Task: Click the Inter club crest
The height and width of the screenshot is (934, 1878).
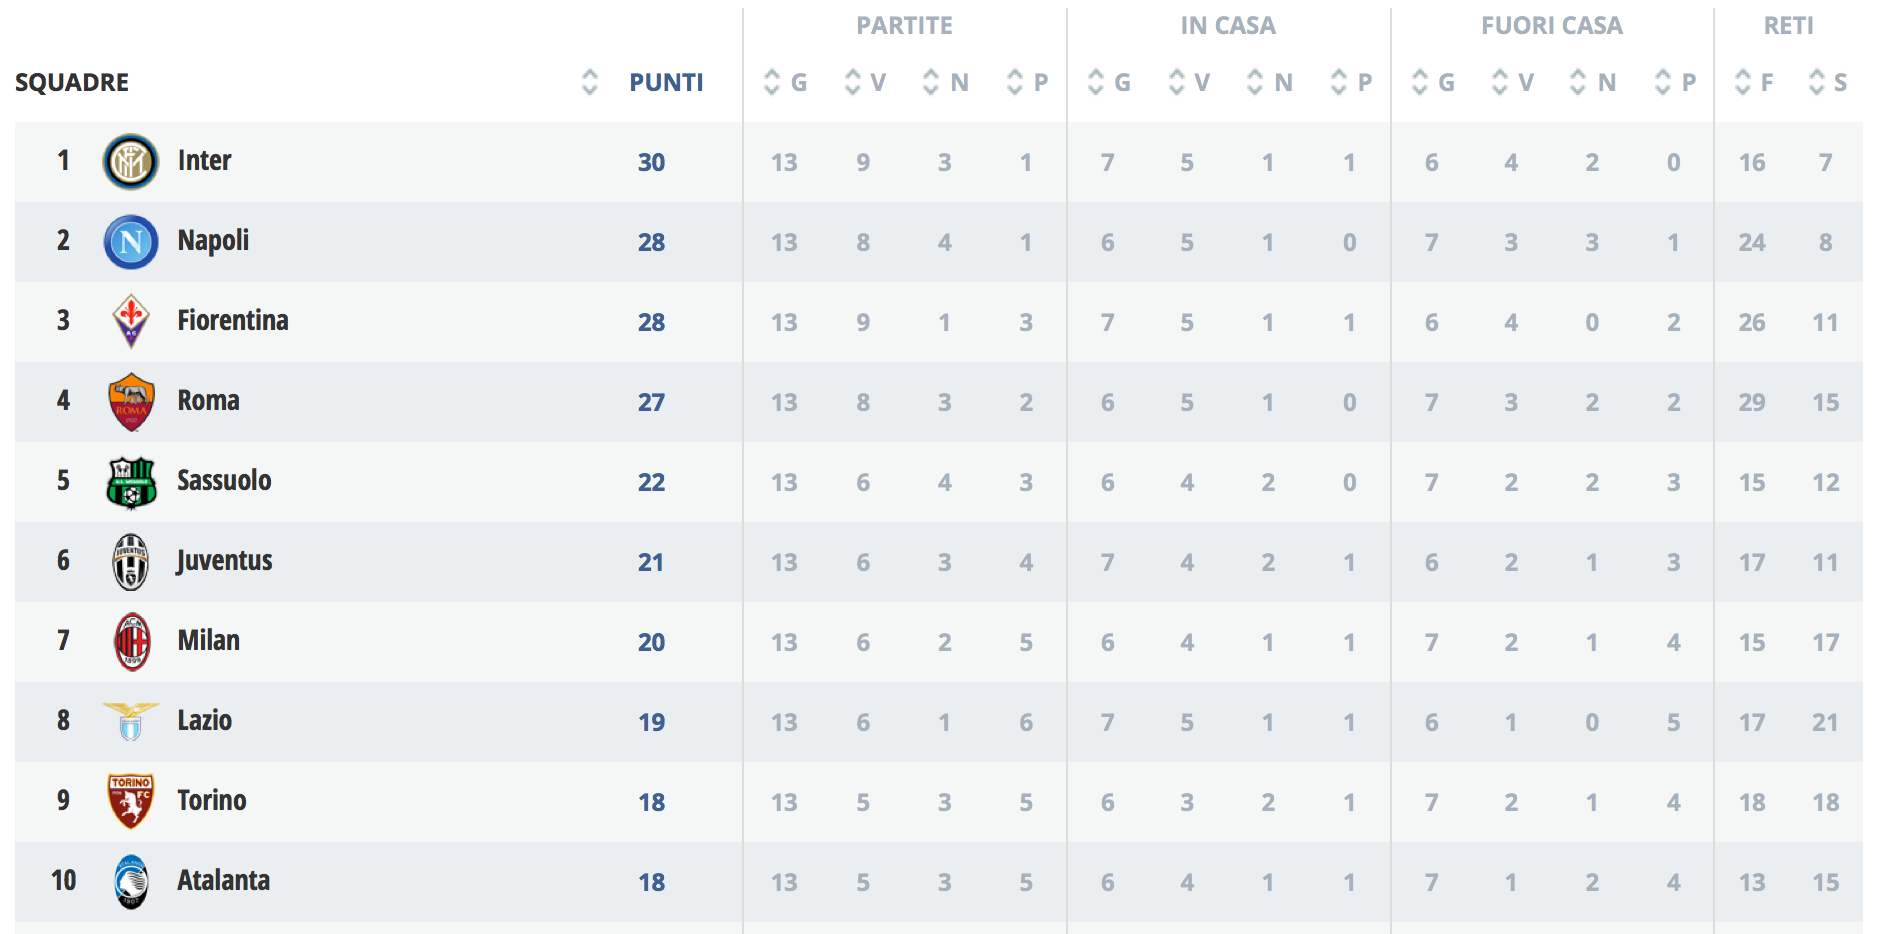Action: (131, 162)
